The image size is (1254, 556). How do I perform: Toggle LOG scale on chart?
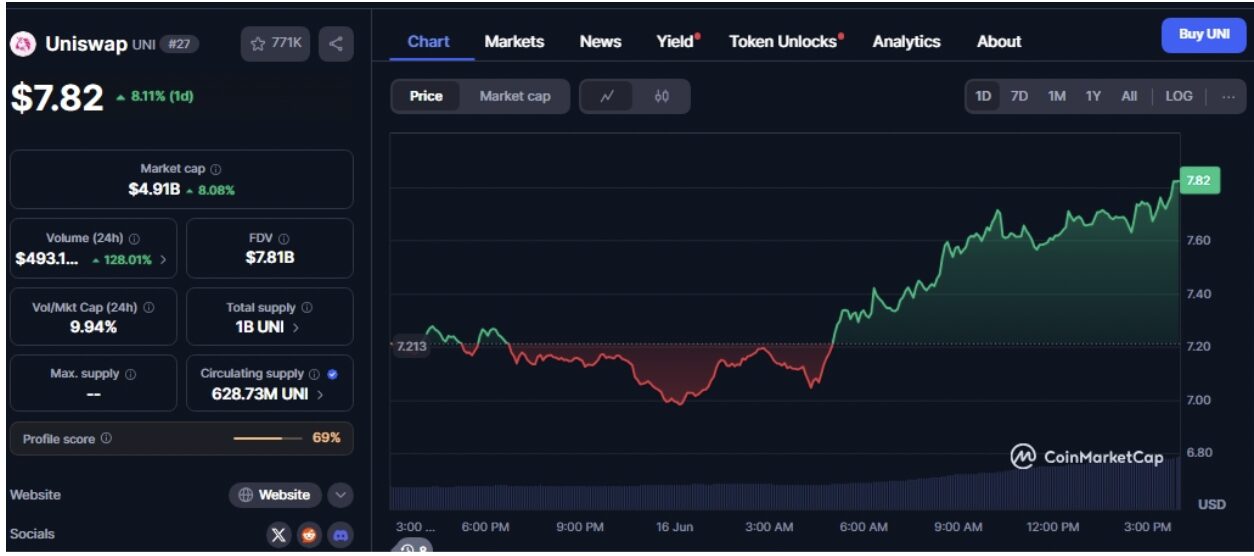click(x=1179, y=96)
